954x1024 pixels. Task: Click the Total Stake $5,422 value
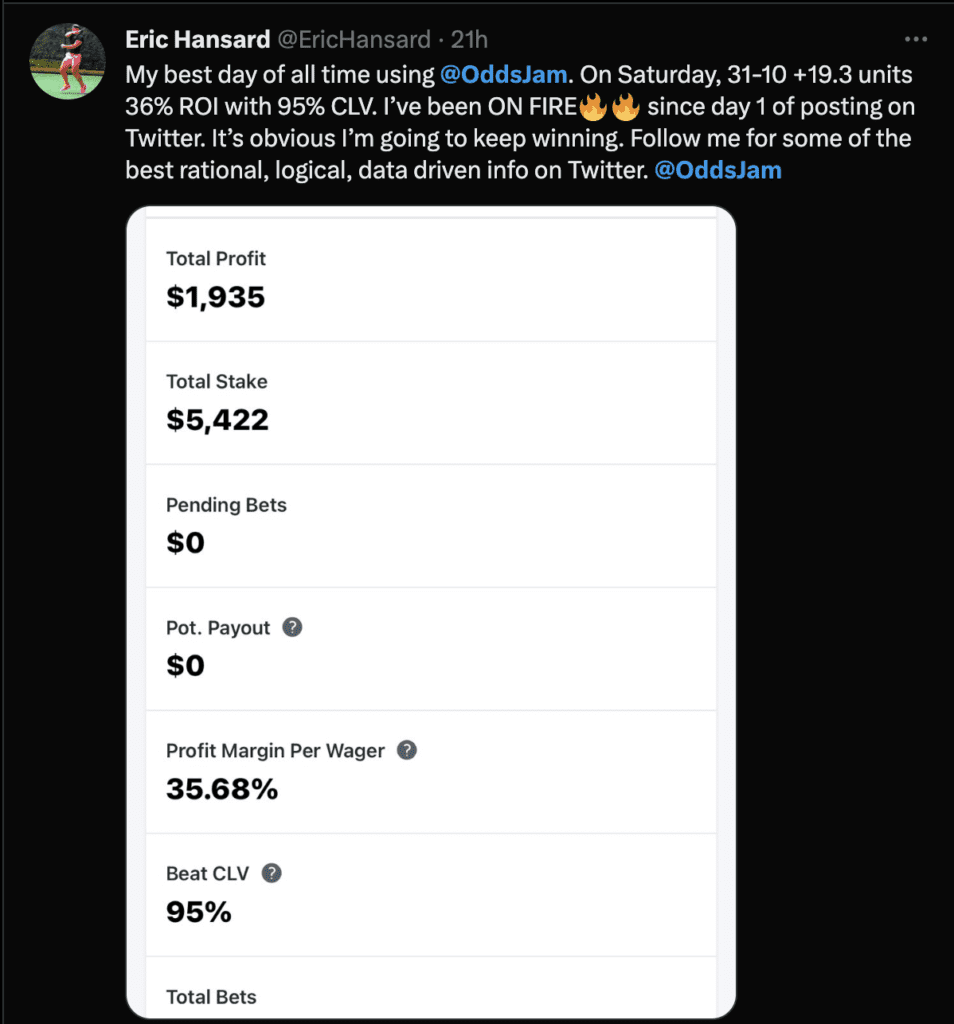point(217,420)
